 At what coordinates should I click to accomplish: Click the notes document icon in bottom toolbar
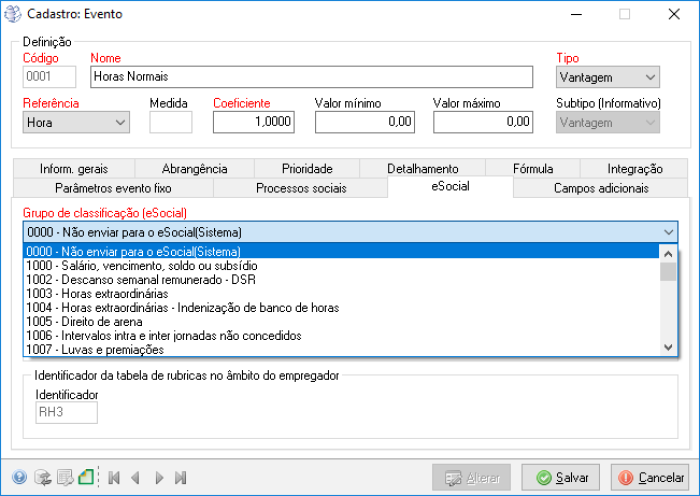coord(64,477)
